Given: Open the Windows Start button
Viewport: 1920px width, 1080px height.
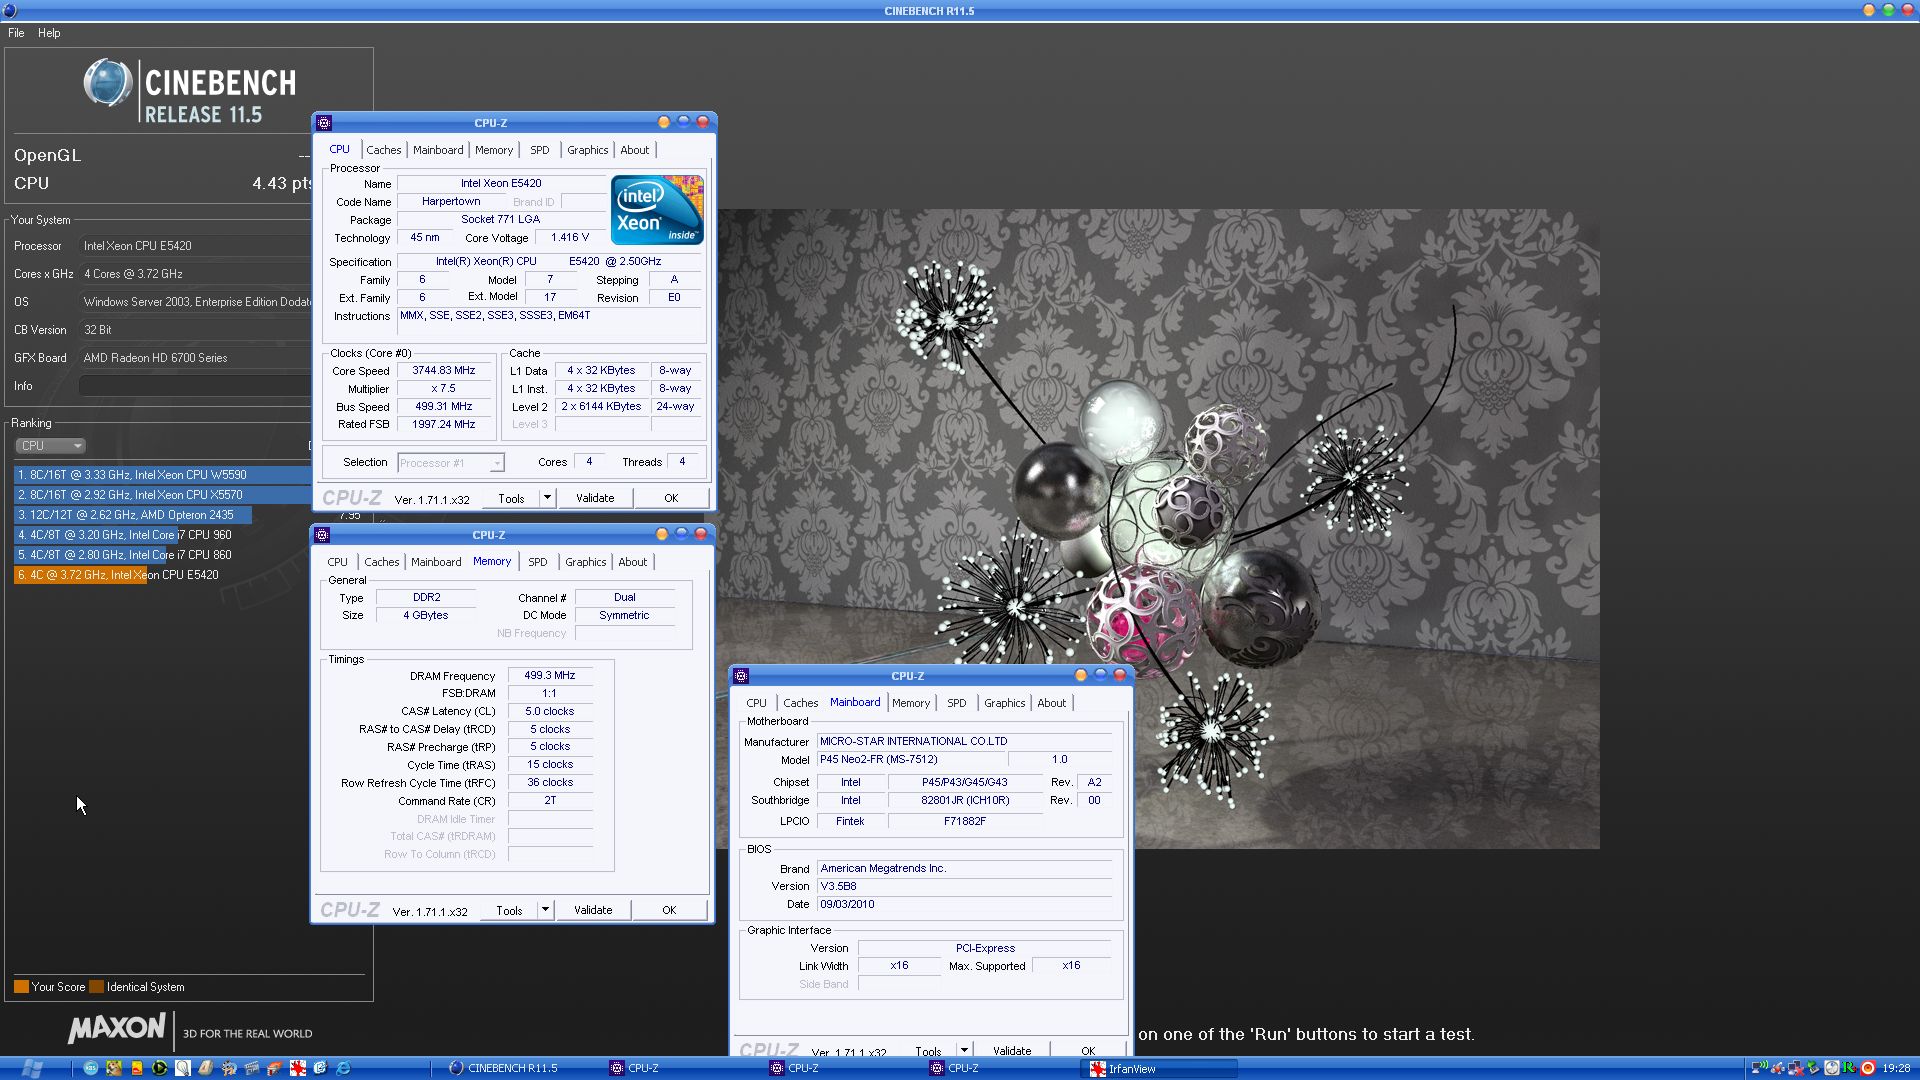Looking at the screenshot, I should pyautogui.click(x=32, y=1068).
